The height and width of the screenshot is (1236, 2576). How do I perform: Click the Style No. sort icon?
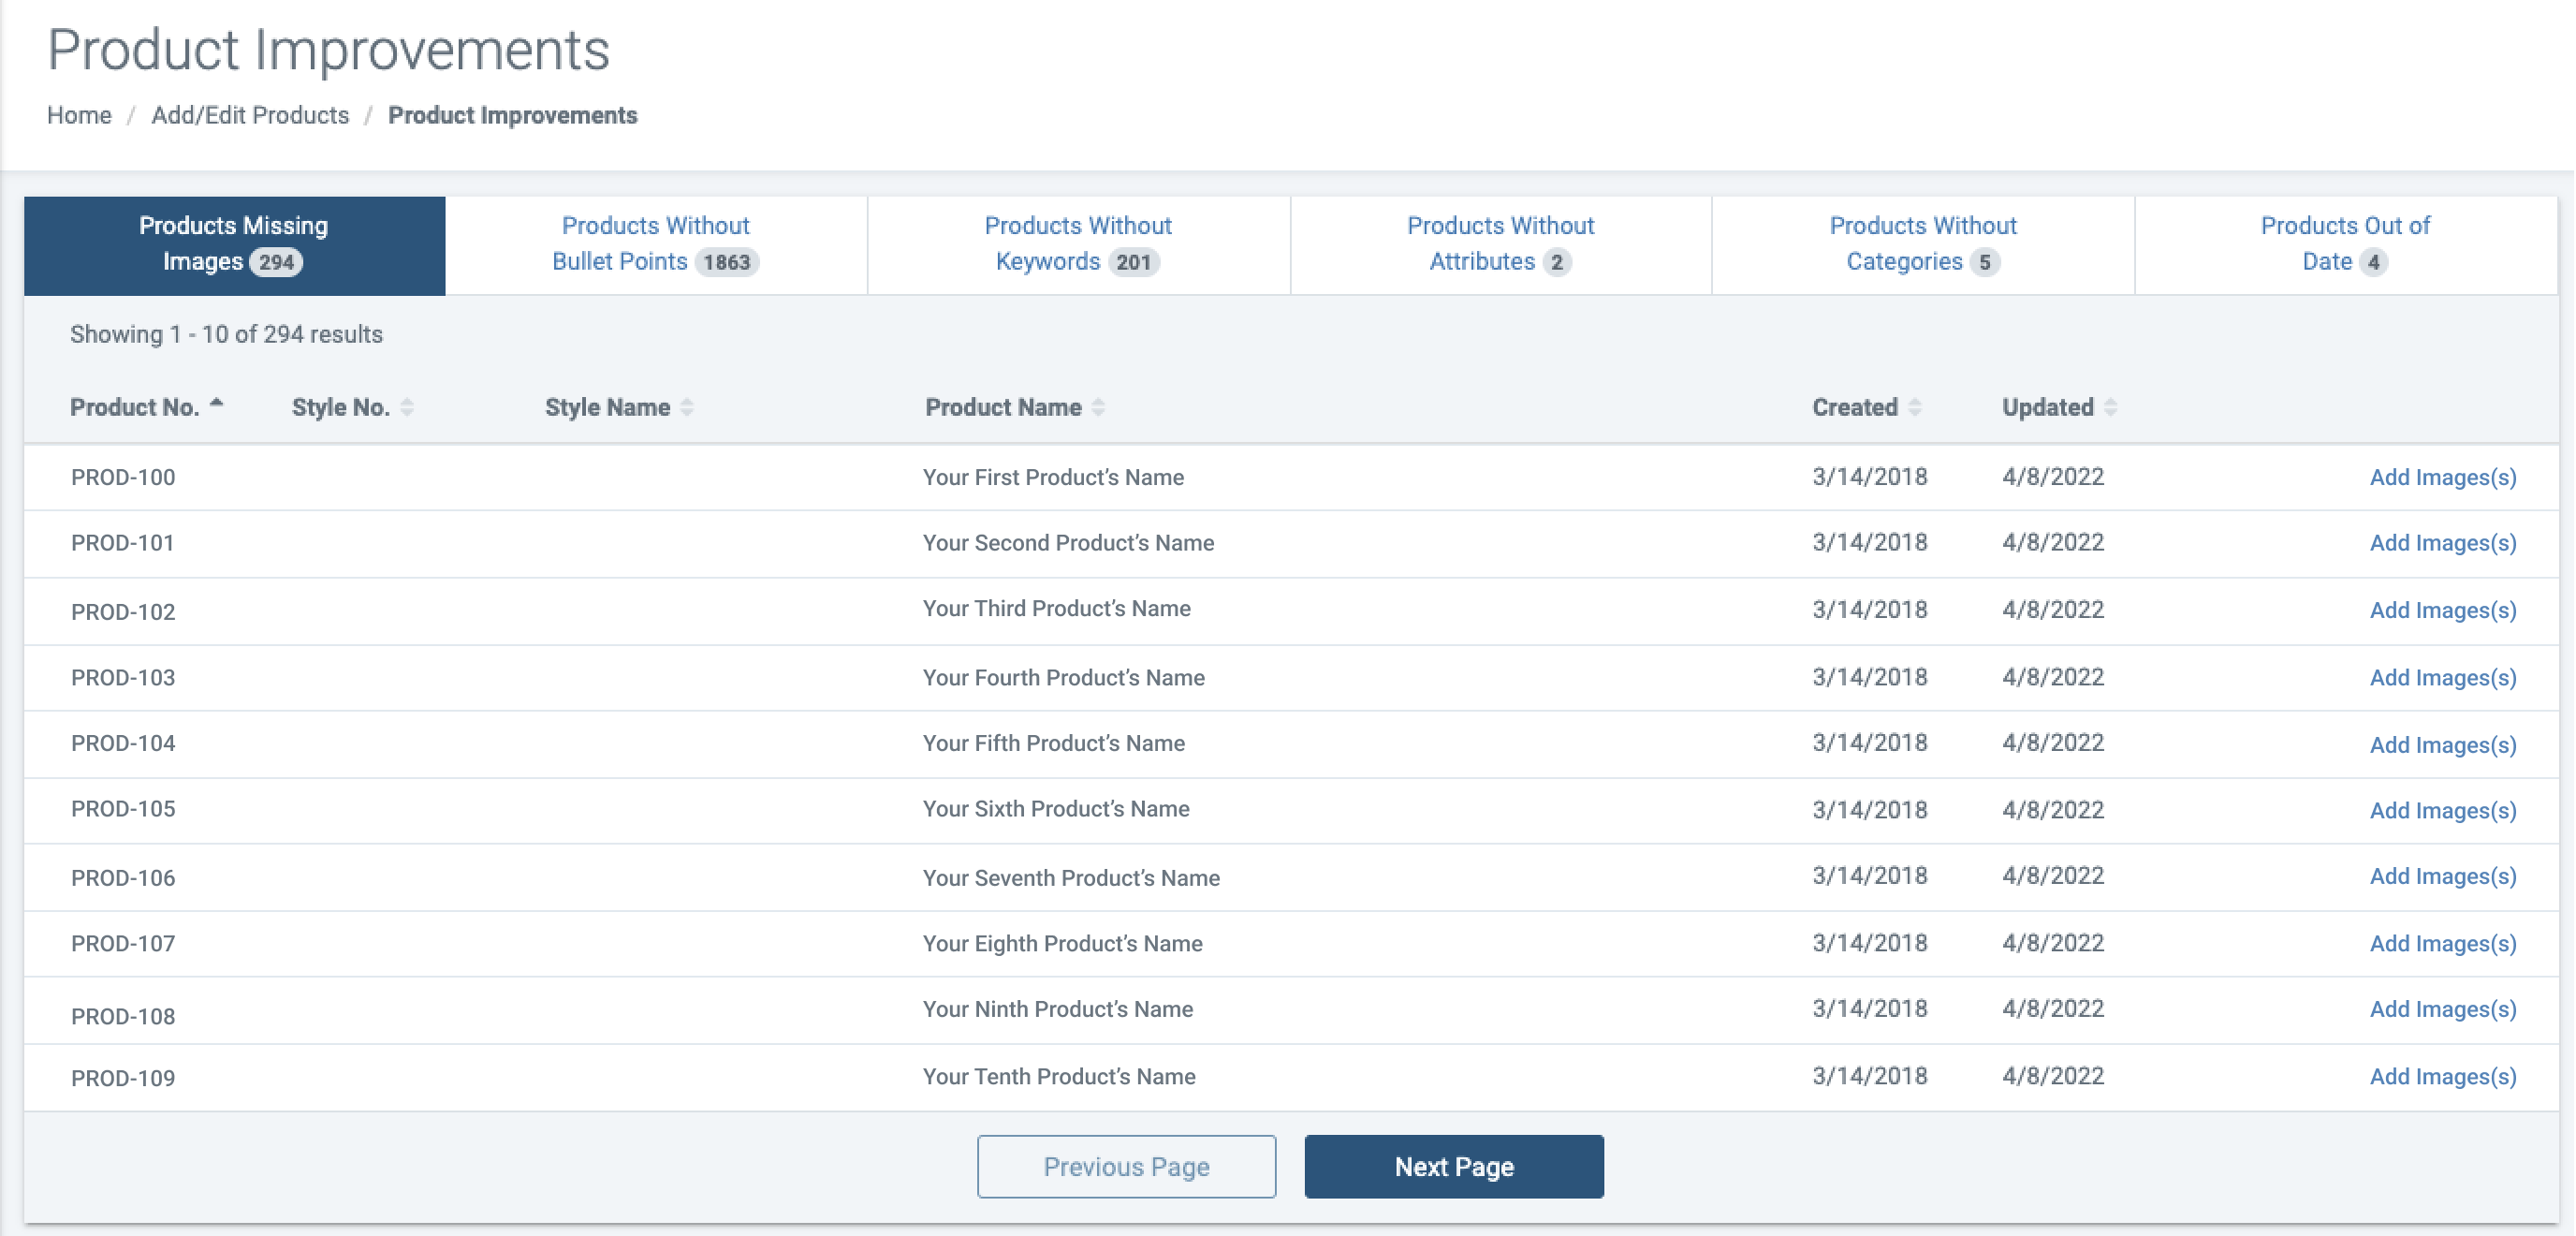pos(407,407)
